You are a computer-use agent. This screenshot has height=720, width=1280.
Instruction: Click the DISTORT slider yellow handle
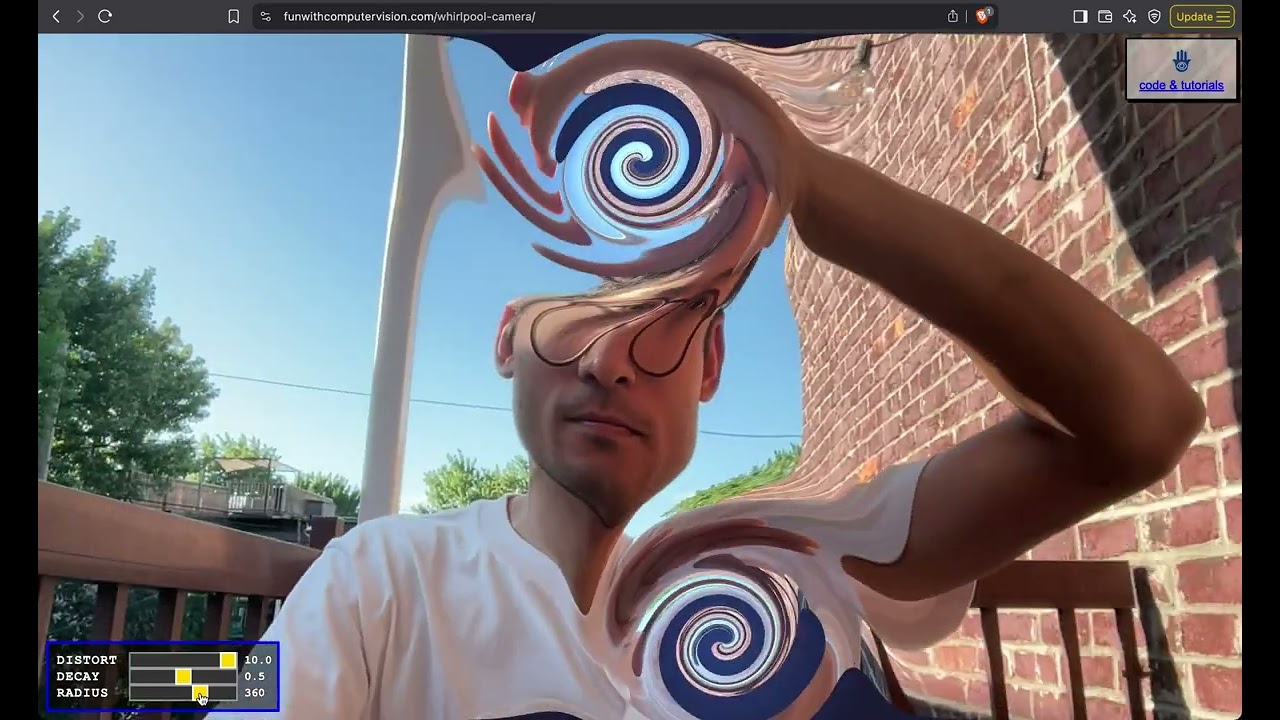click(x=228, y=660)
